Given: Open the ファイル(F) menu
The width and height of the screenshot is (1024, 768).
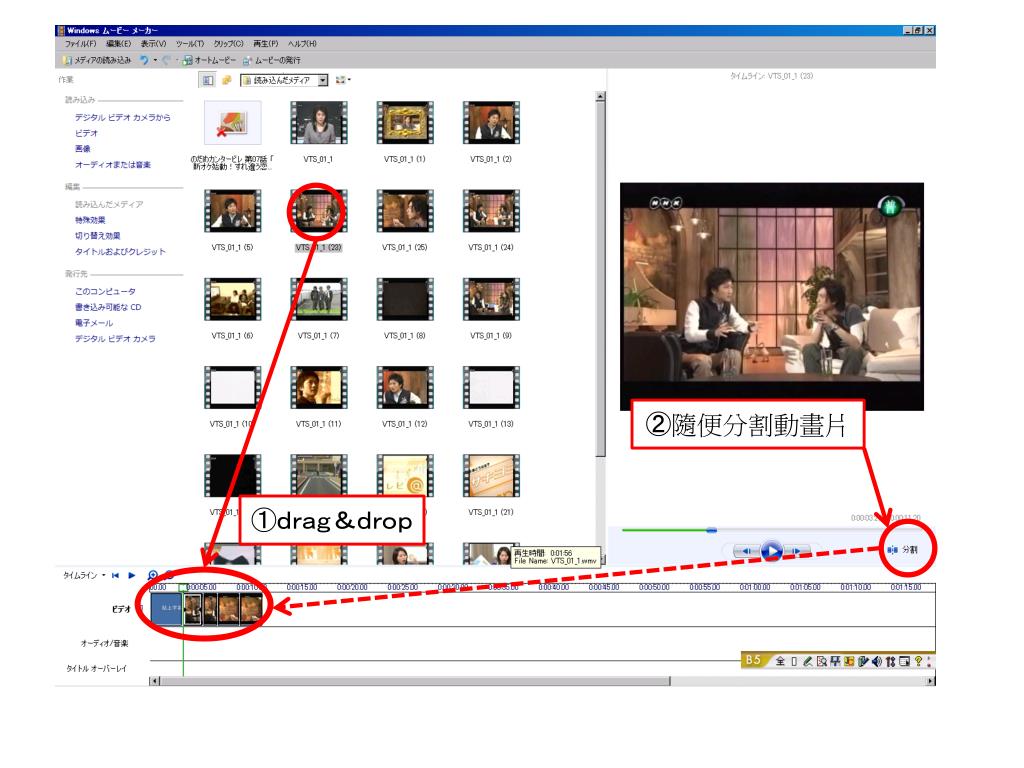Looking at the screenshot, I should pyautogui.click(x=80, y=44).
